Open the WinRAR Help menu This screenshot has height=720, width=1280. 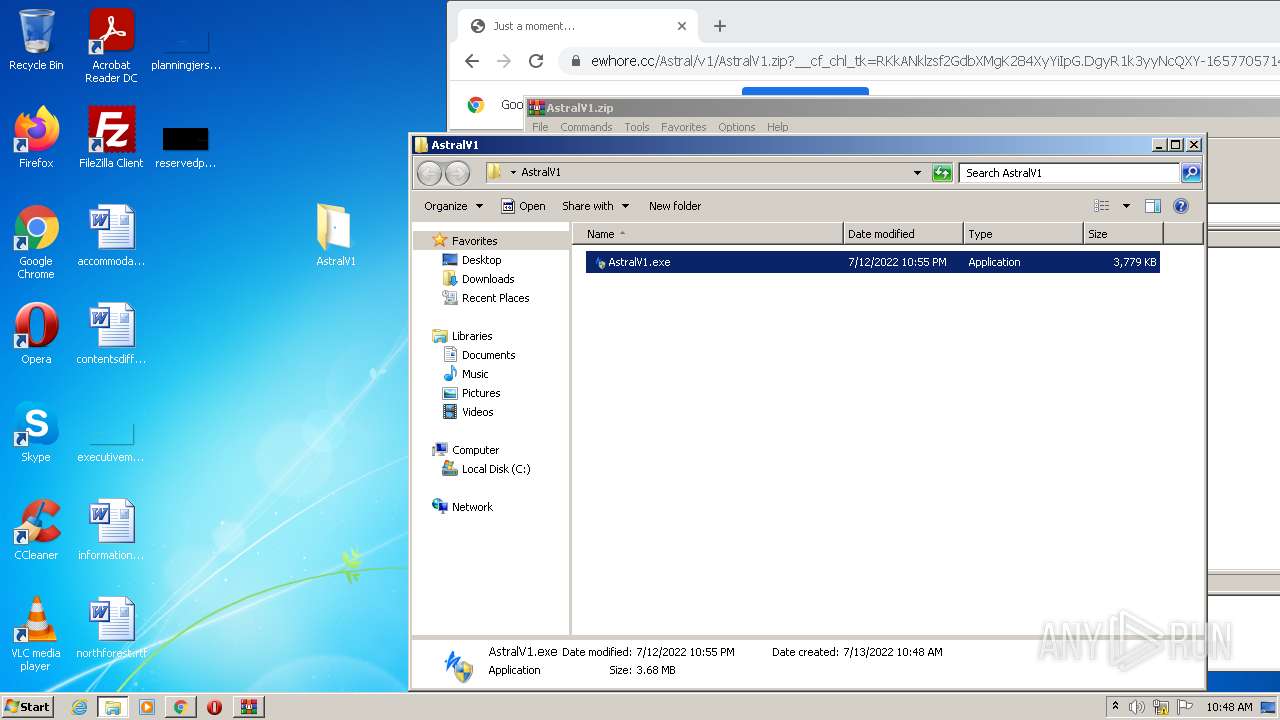(x=778, y=127)
